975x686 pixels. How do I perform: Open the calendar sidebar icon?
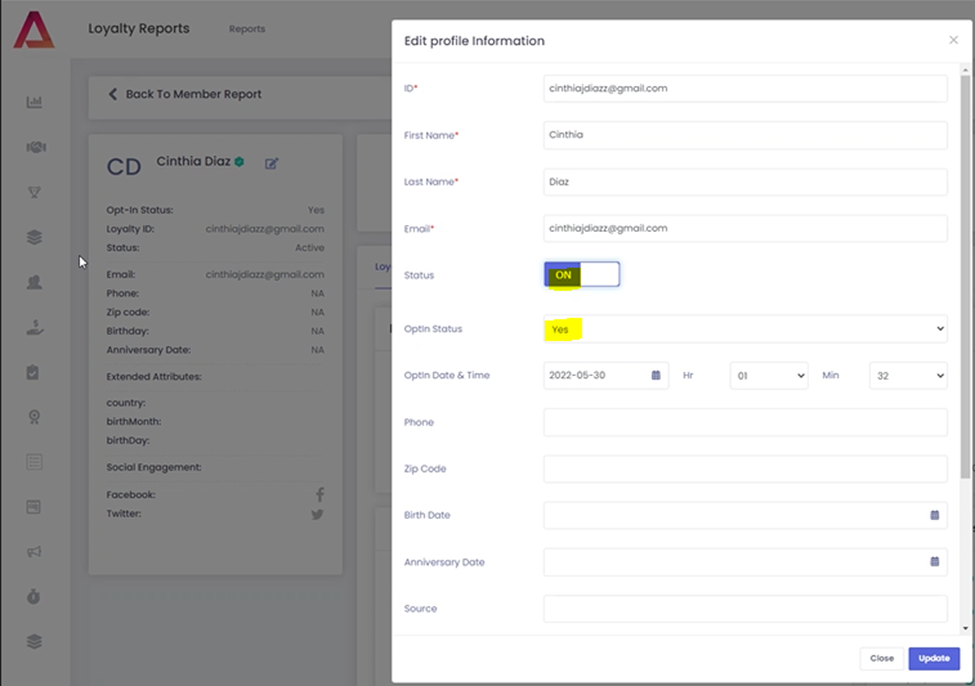34,507
